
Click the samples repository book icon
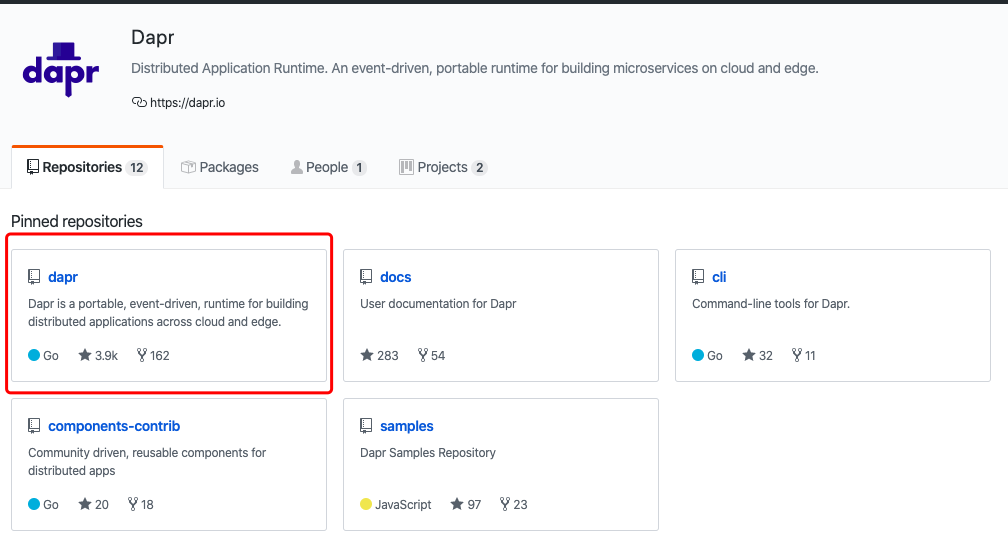(366, 426)
